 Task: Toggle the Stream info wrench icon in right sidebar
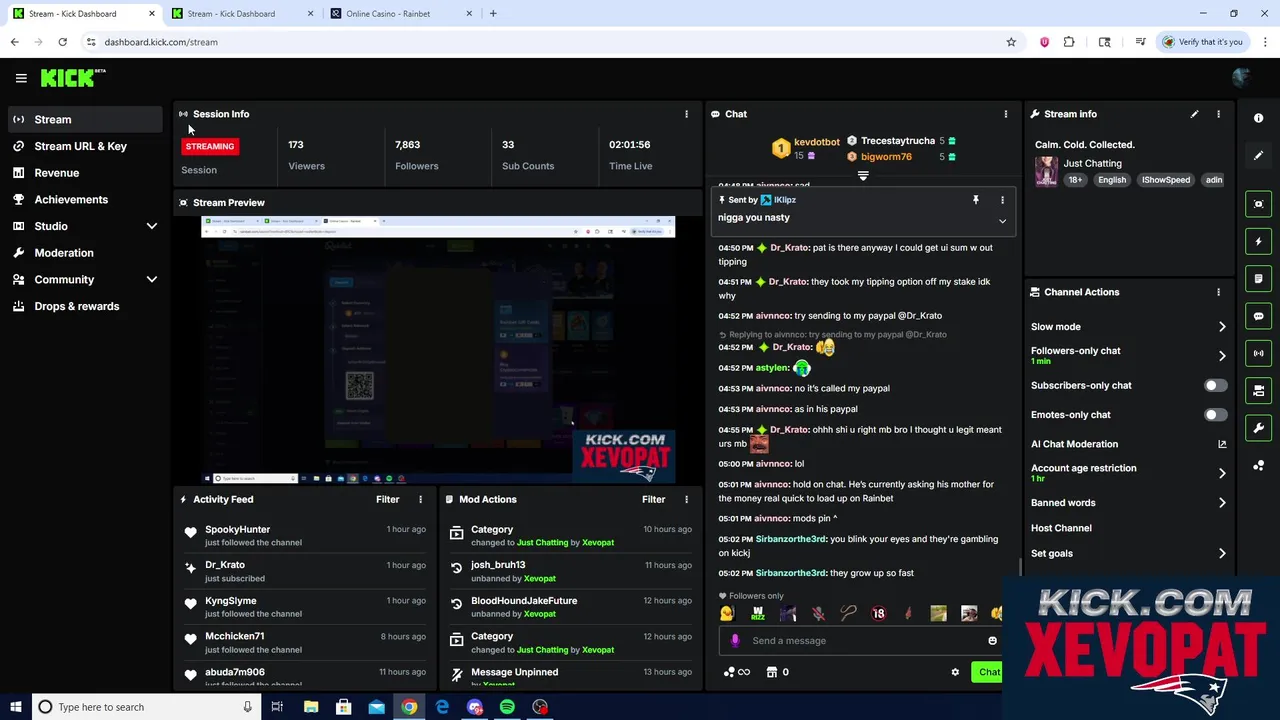coord(1259,428)
